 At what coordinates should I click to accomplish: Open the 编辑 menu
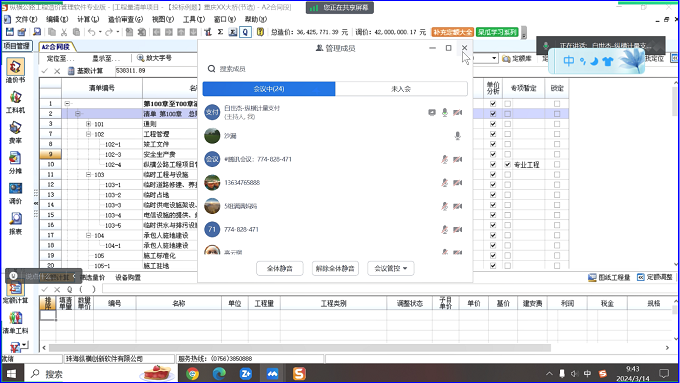[57, 19]
